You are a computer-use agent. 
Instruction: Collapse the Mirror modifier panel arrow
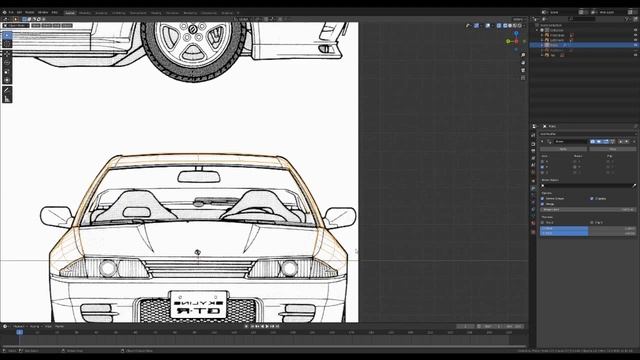[x=542, y=142]
